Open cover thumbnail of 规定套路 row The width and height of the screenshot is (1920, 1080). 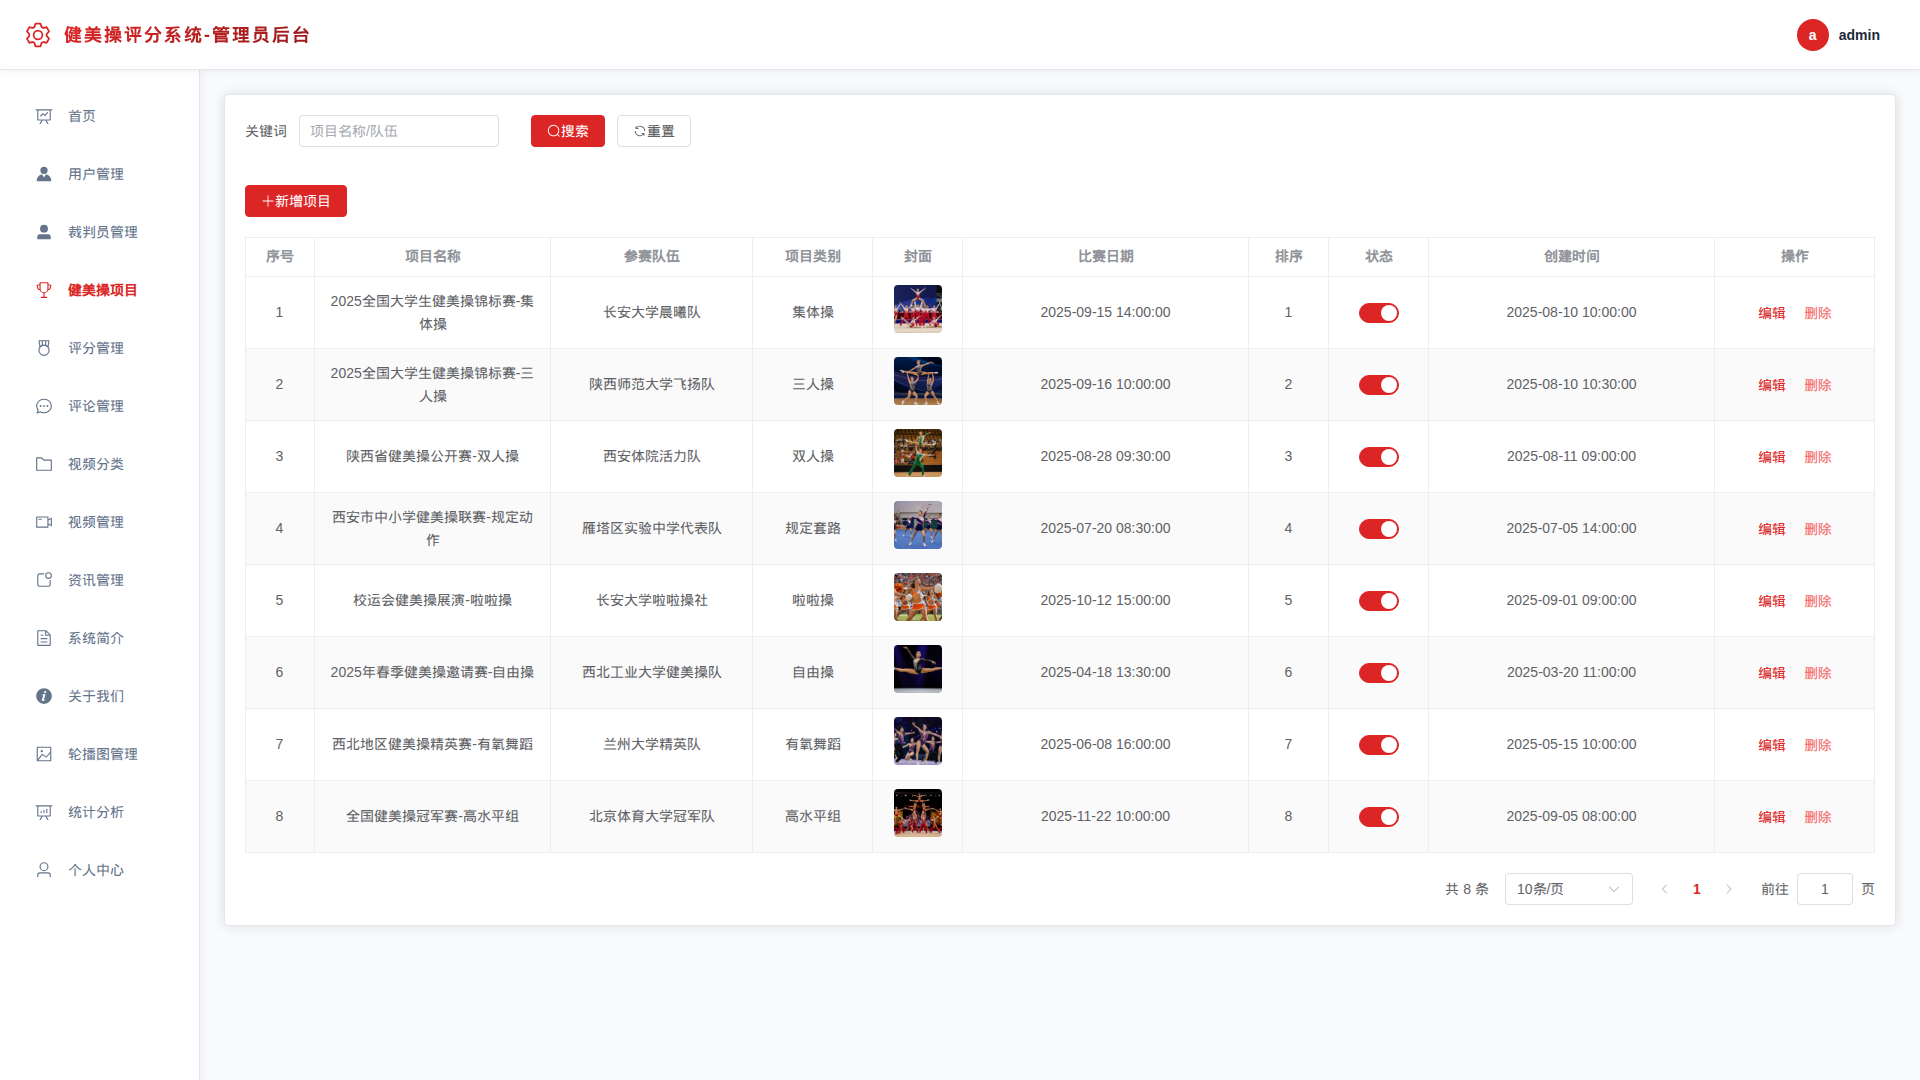pyautogui.click(x=917, y=525)
